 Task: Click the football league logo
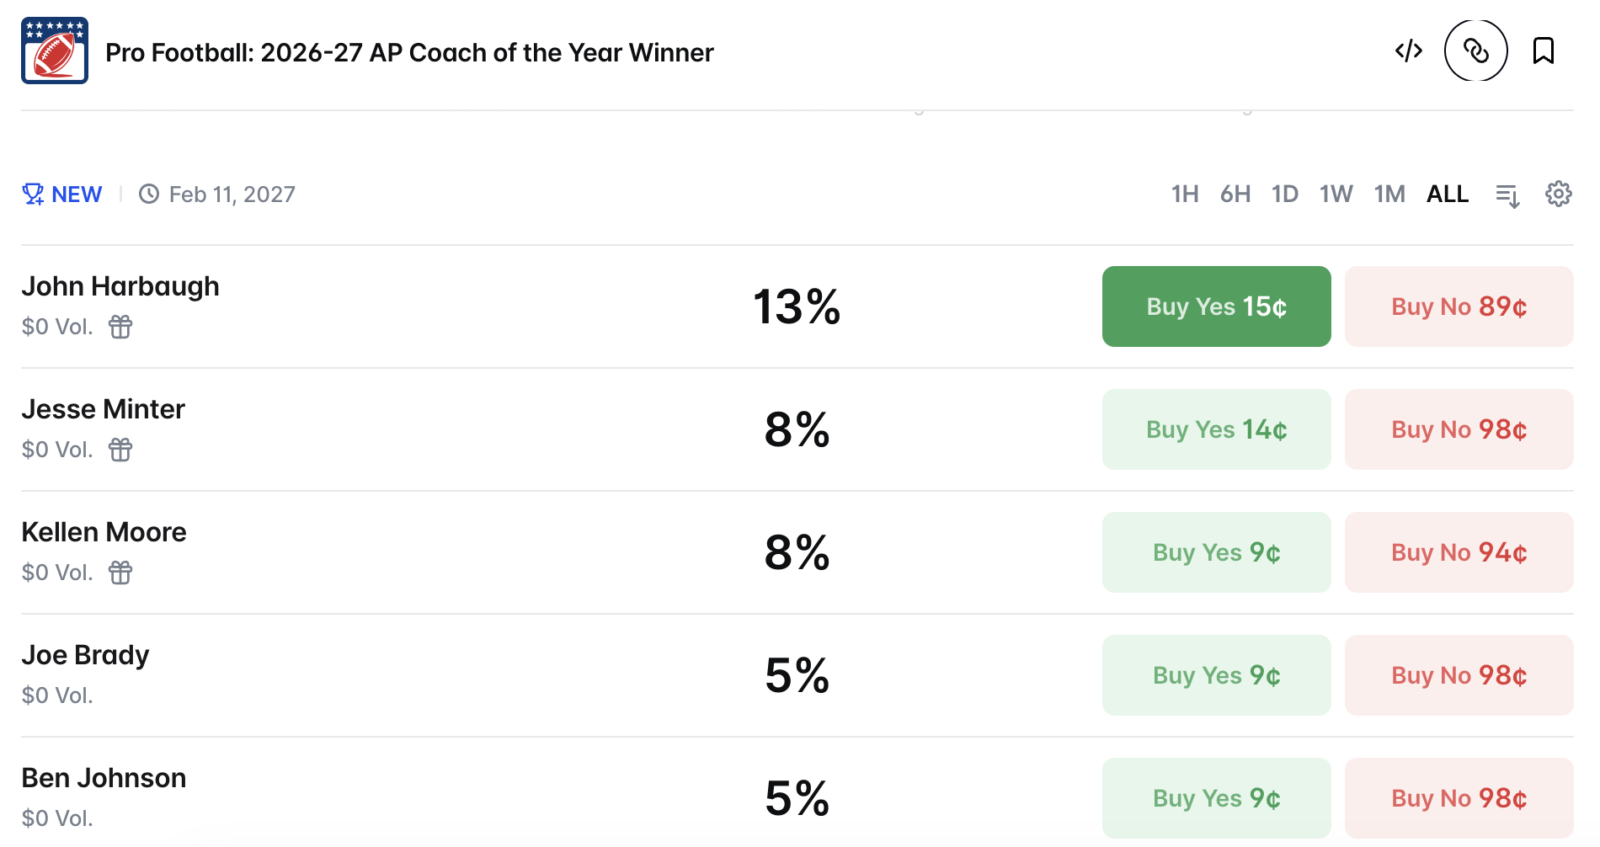[x=55, y=51]
